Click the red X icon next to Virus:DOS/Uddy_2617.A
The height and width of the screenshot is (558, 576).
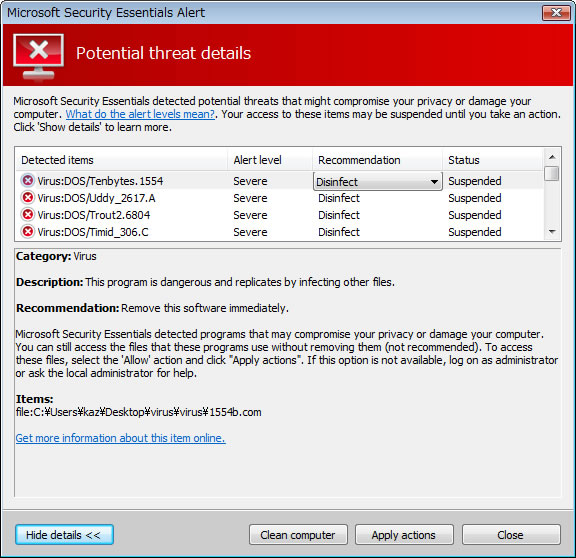28,198
